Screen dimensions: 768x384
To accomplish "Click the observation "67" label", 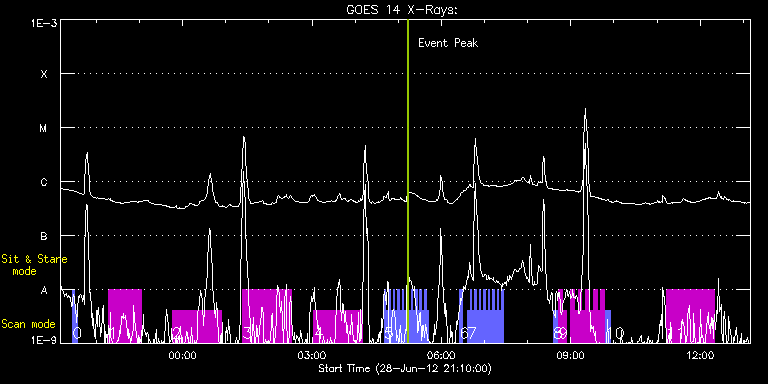I will [469, 334].
